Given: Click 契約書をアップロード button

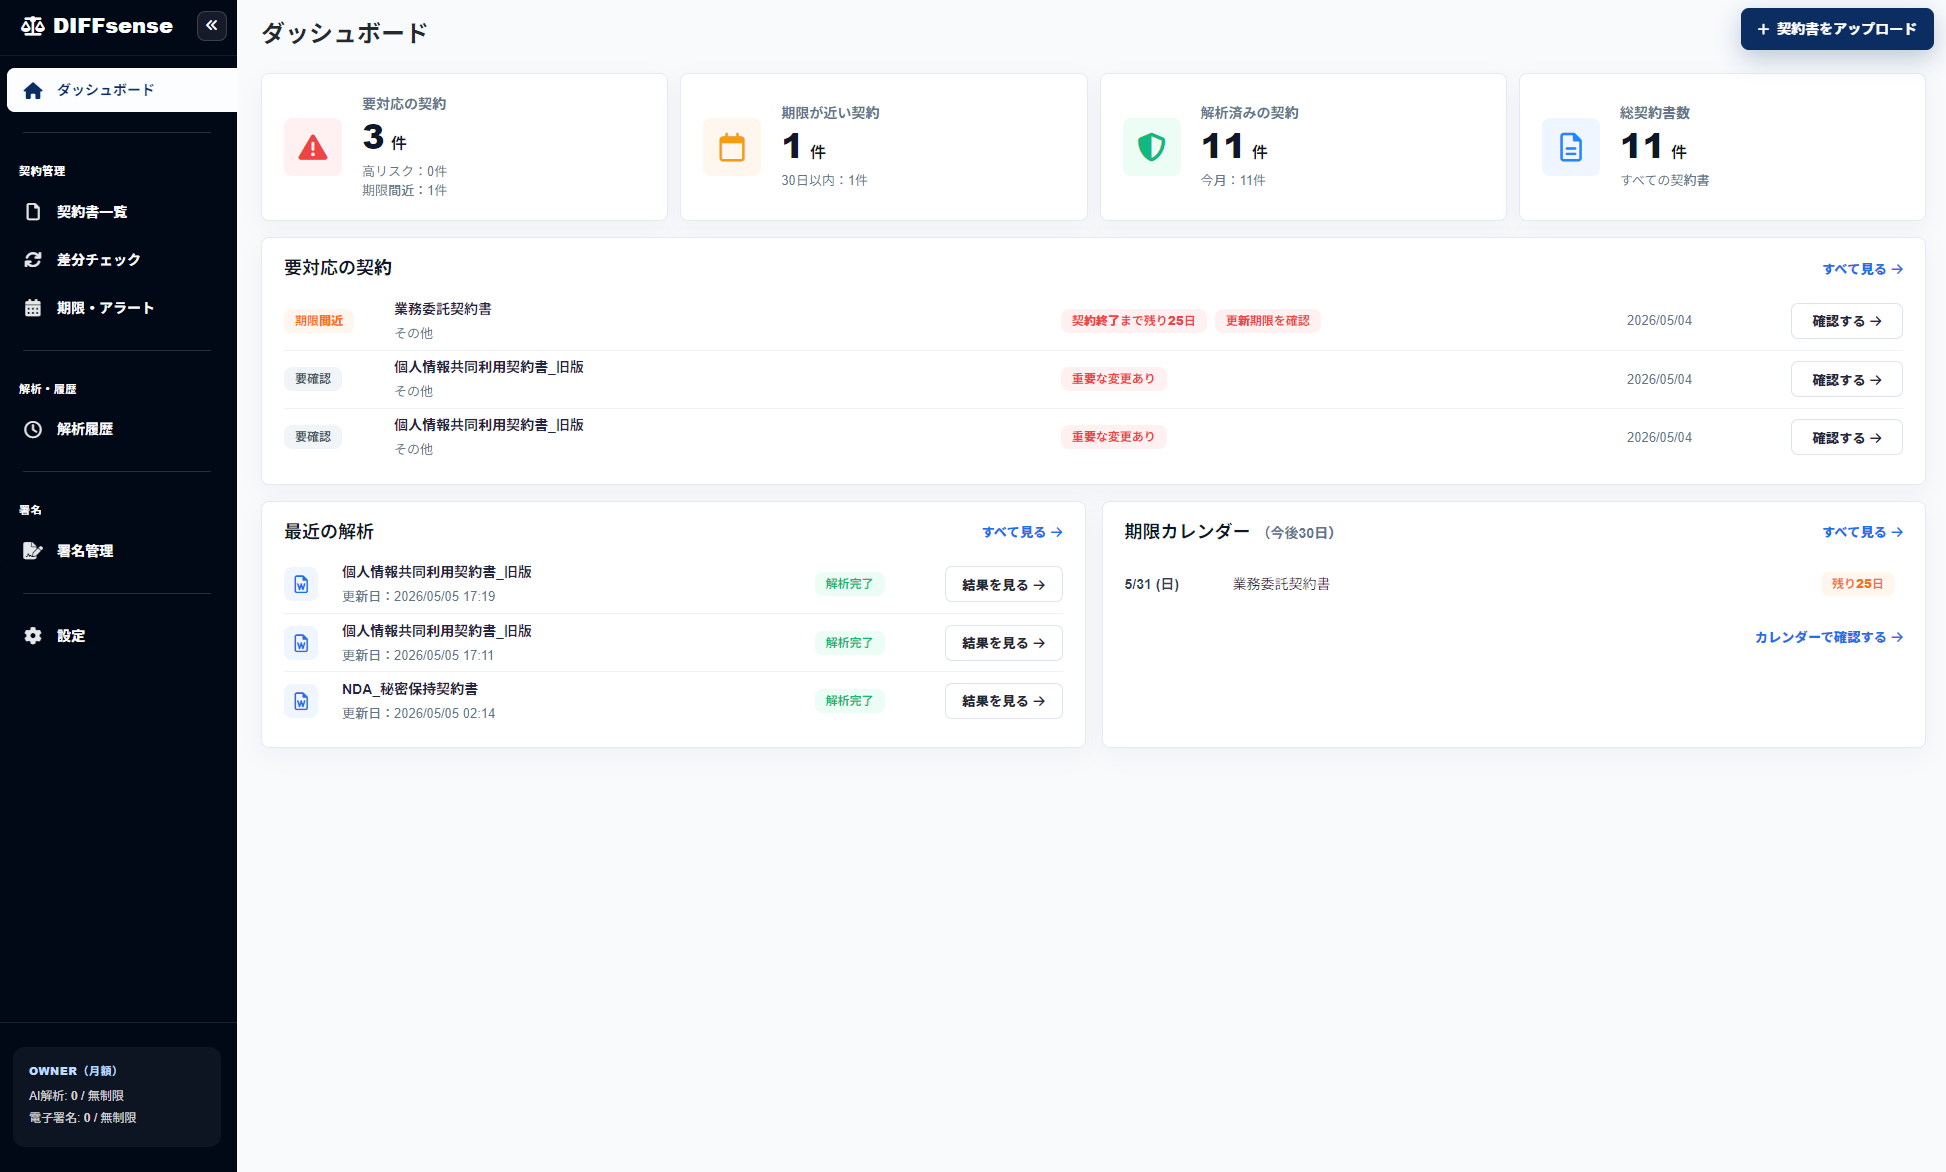Looking at the screenshot, I should [x=1837, y=29].
